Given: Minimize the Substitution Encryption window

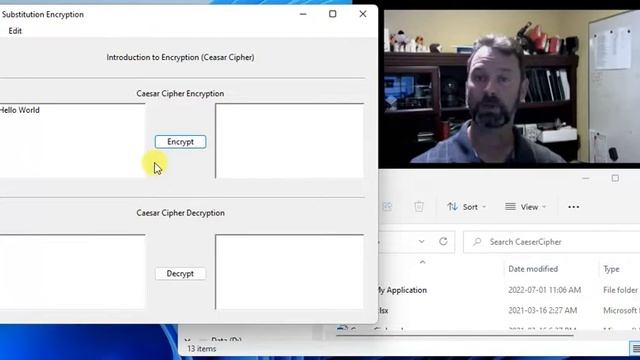Looking at the screenshot, I should point(303,14).
